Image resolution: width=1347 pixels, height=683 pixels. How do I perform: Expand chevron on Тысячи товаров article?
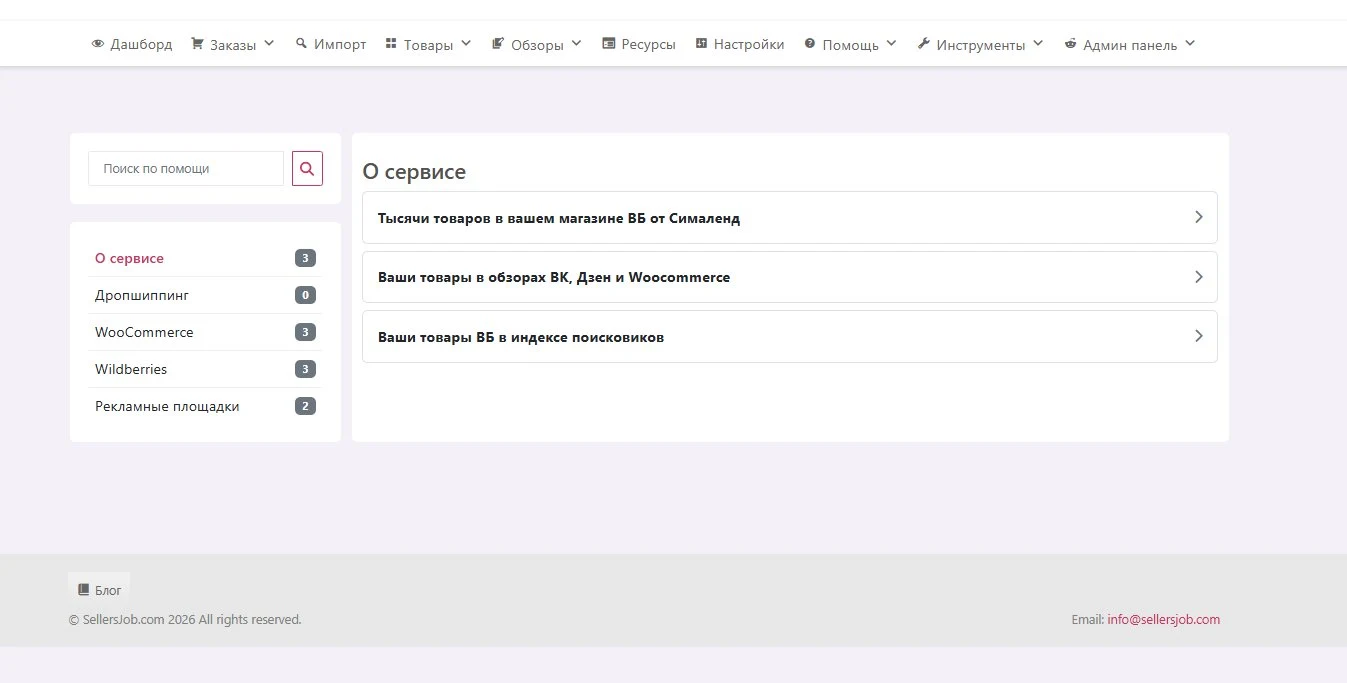tap(1198, 217)
